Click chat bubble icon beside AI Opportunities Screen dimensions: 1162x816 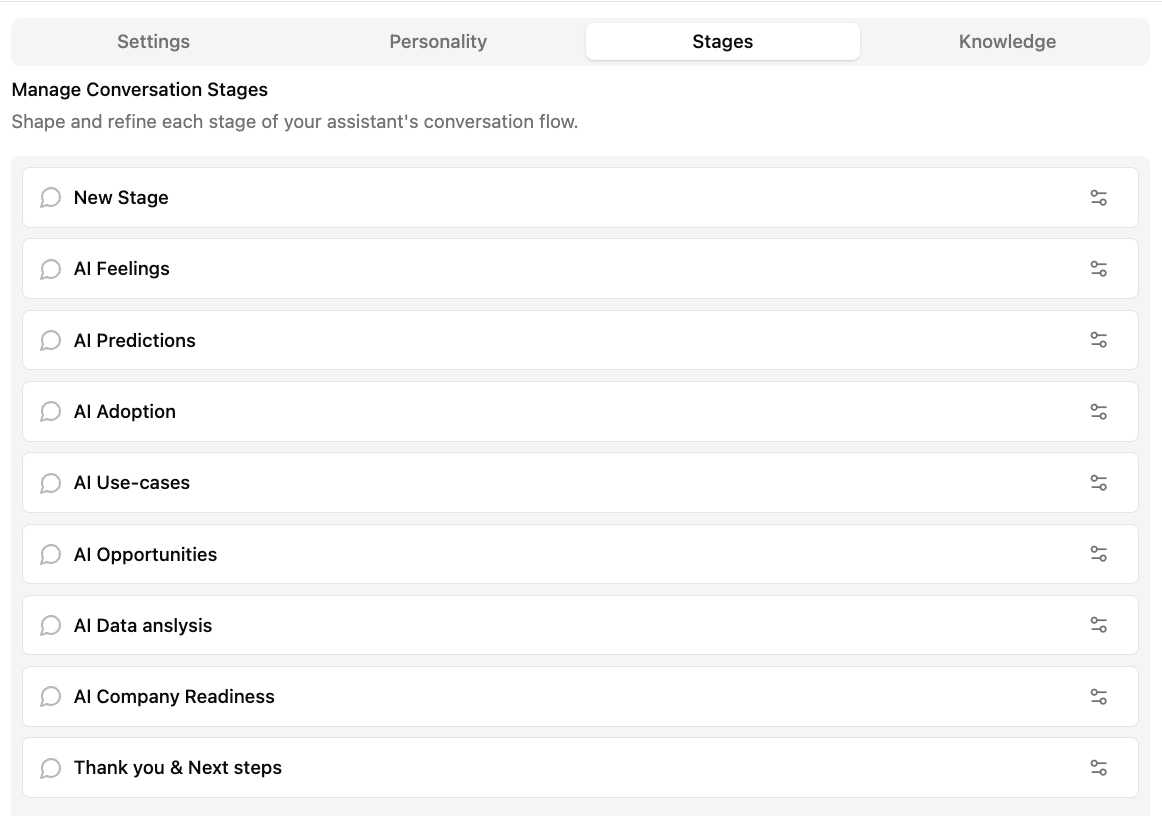pyautogui.click(x=50, y=554)
